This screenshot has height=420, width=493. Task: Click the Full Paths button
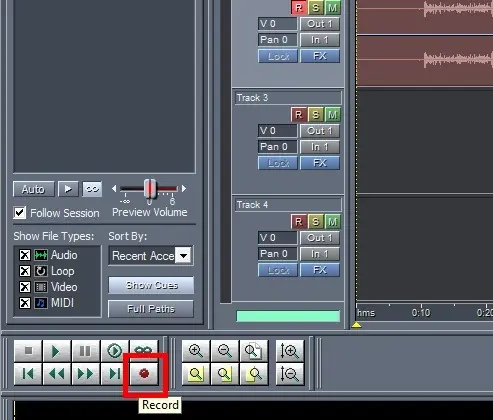[x=151, y=309]
